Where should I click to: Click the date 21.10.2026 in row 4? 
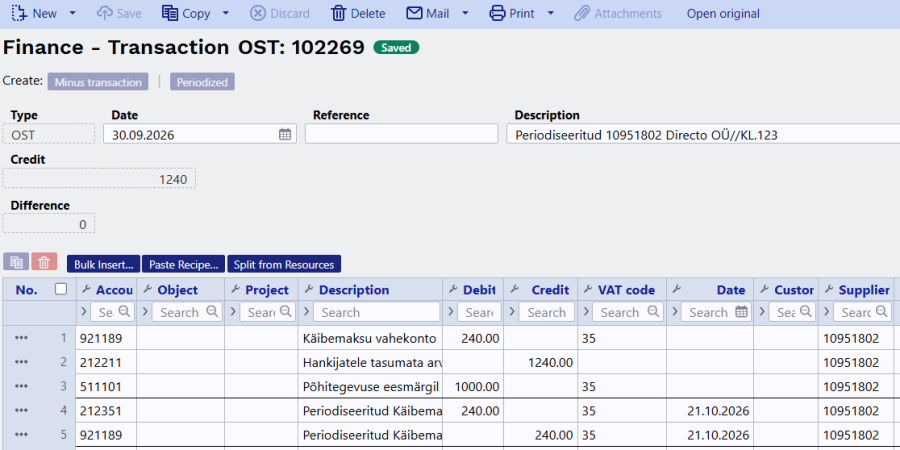(x=717, y=410)
